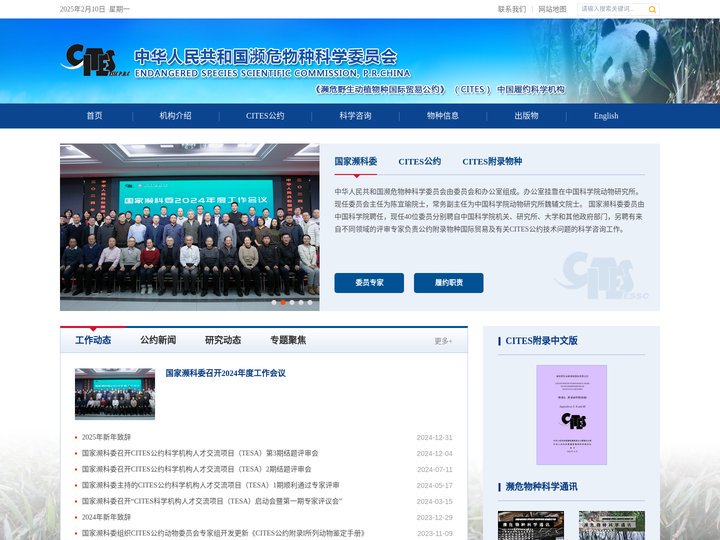The width and height of the screenshot is (720, 540).
Task: Focus the search keyword input field
Action: click(612, 9)
